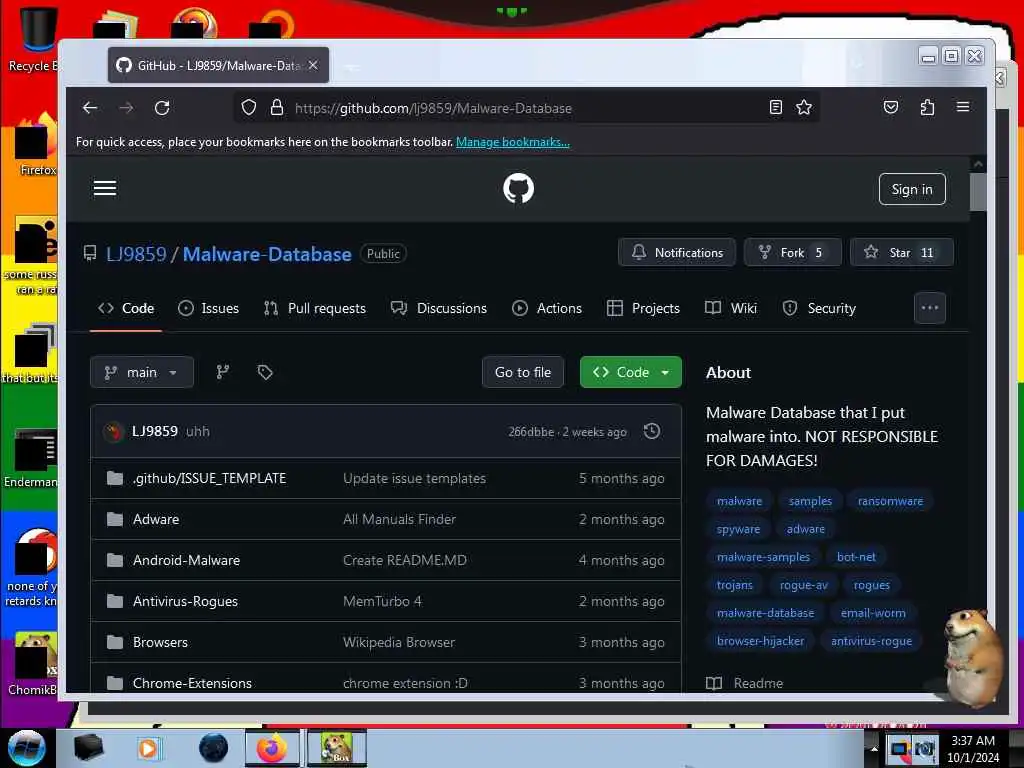Close the GitHub browser tab
Image resolution: width=1024 pixels, height=768 pixels.
(313, 65)
